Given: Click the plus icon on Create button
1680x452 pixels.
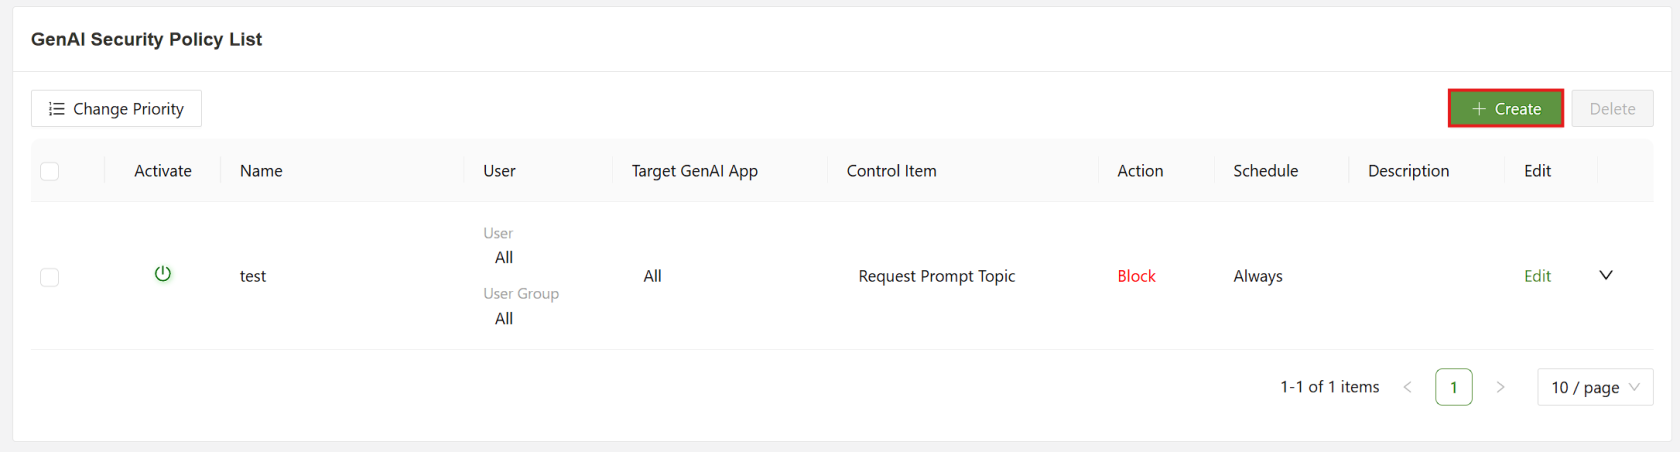Looking at the screenshot, I should pyautogui.click(x=1479, y=109).
